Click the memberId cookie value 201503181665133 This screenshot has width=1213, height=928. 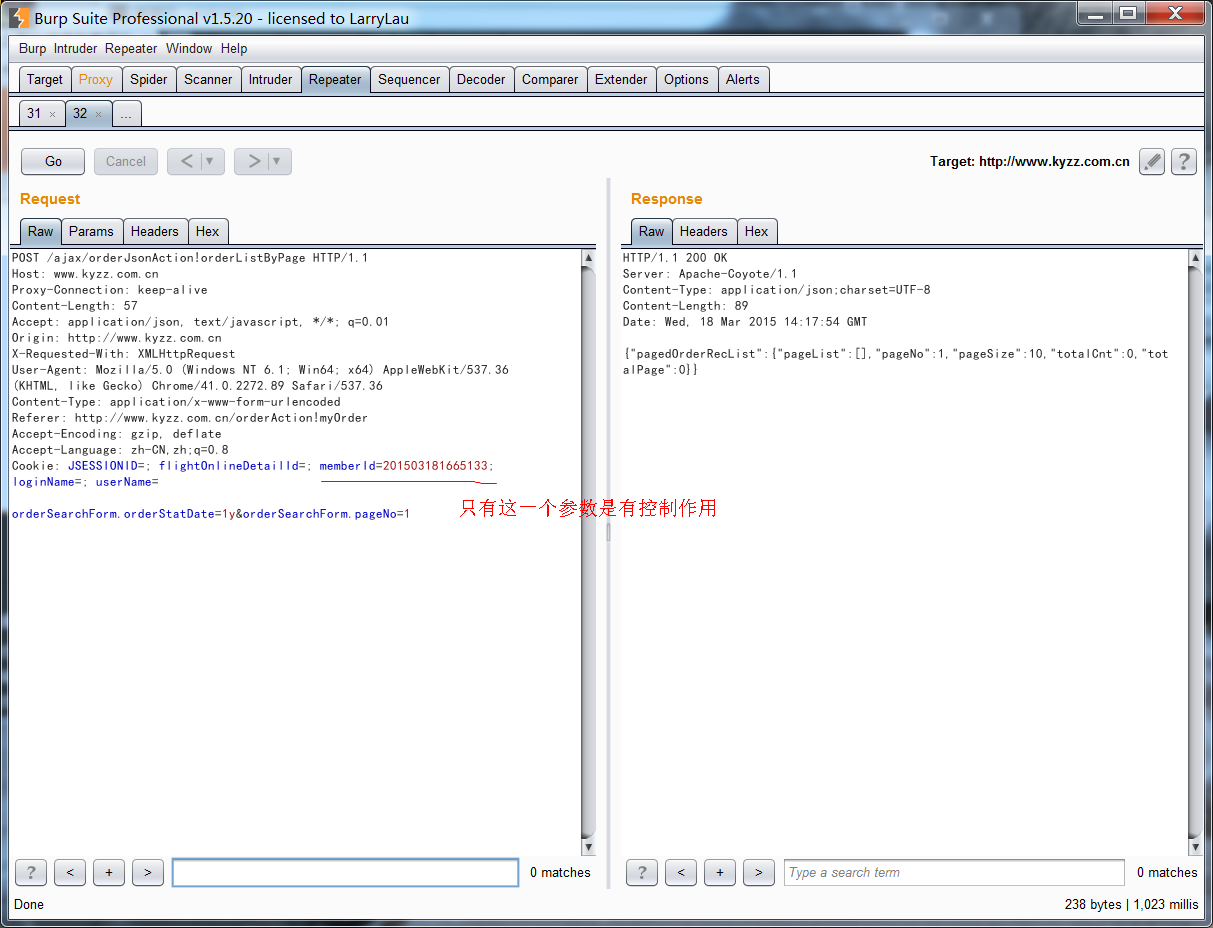435,466
